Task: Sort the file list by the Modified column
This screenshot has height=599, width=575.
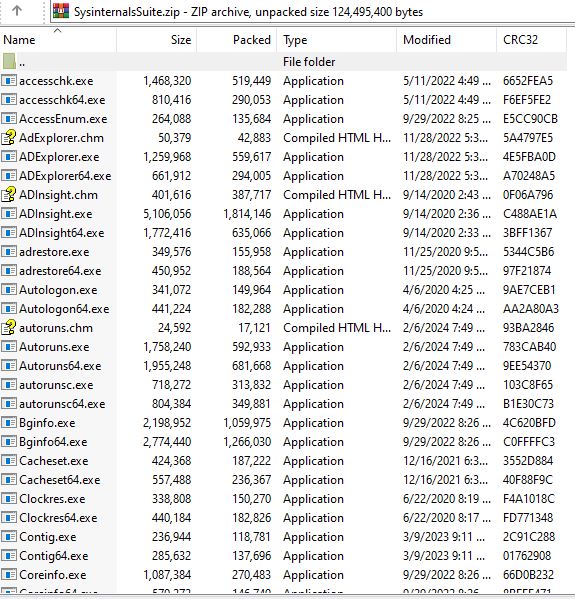Action: pyautogui.click(x=447, y=40)
